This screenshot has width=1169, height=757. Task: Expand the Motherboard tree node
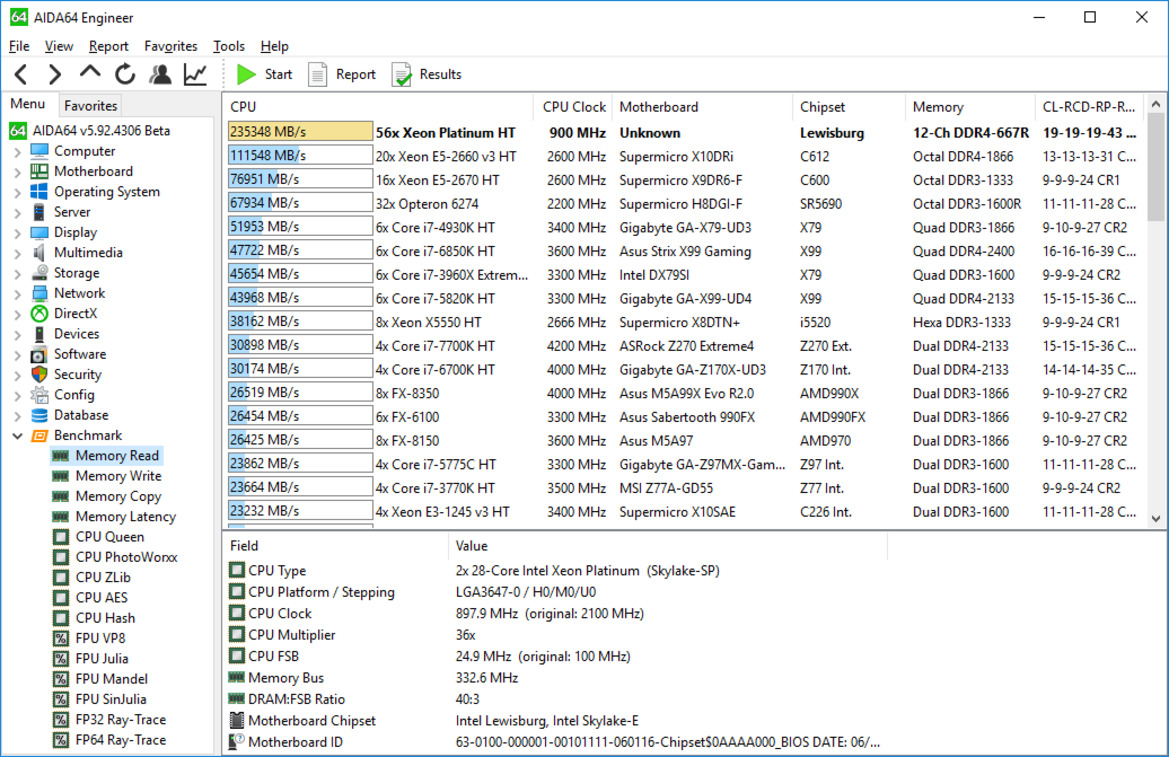pyautogui.click(x=17, y=172)
